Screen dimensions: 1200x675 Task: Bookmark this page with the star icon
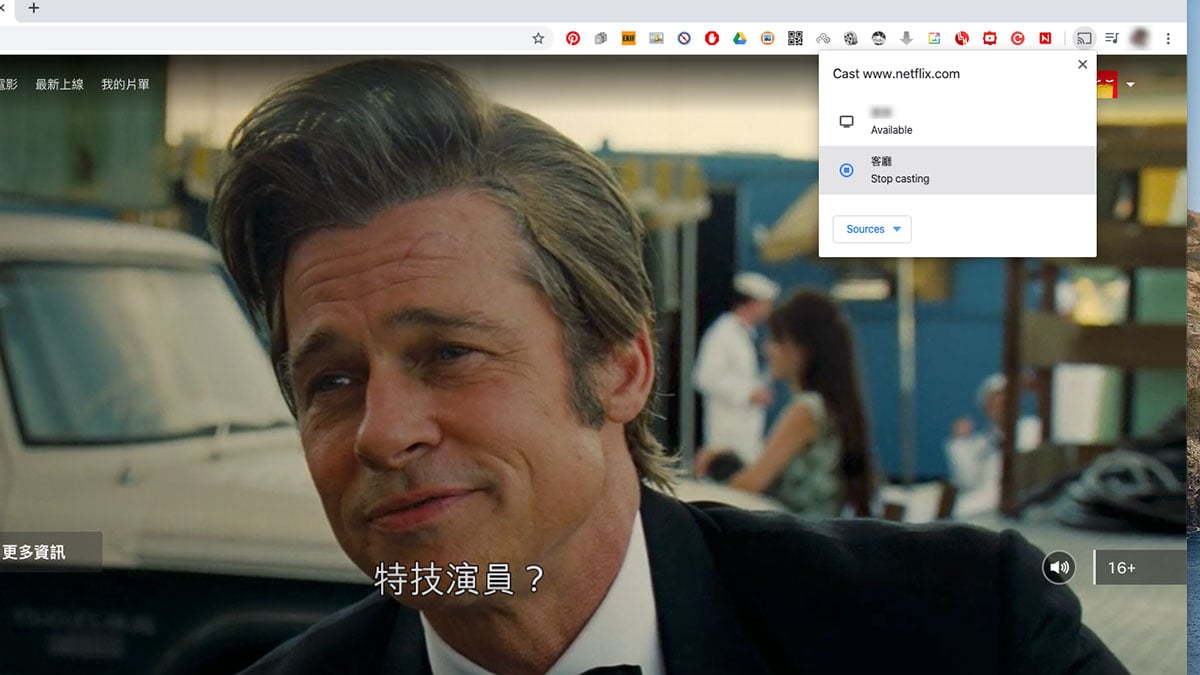[538, 38]
